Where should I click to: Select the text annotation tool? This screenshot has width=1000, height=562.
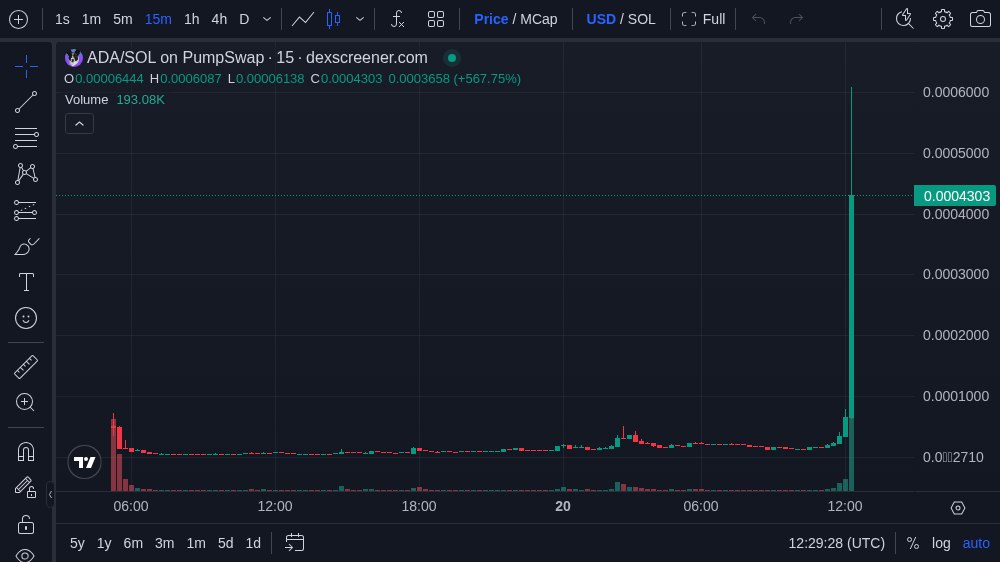[x=26, y=282]
